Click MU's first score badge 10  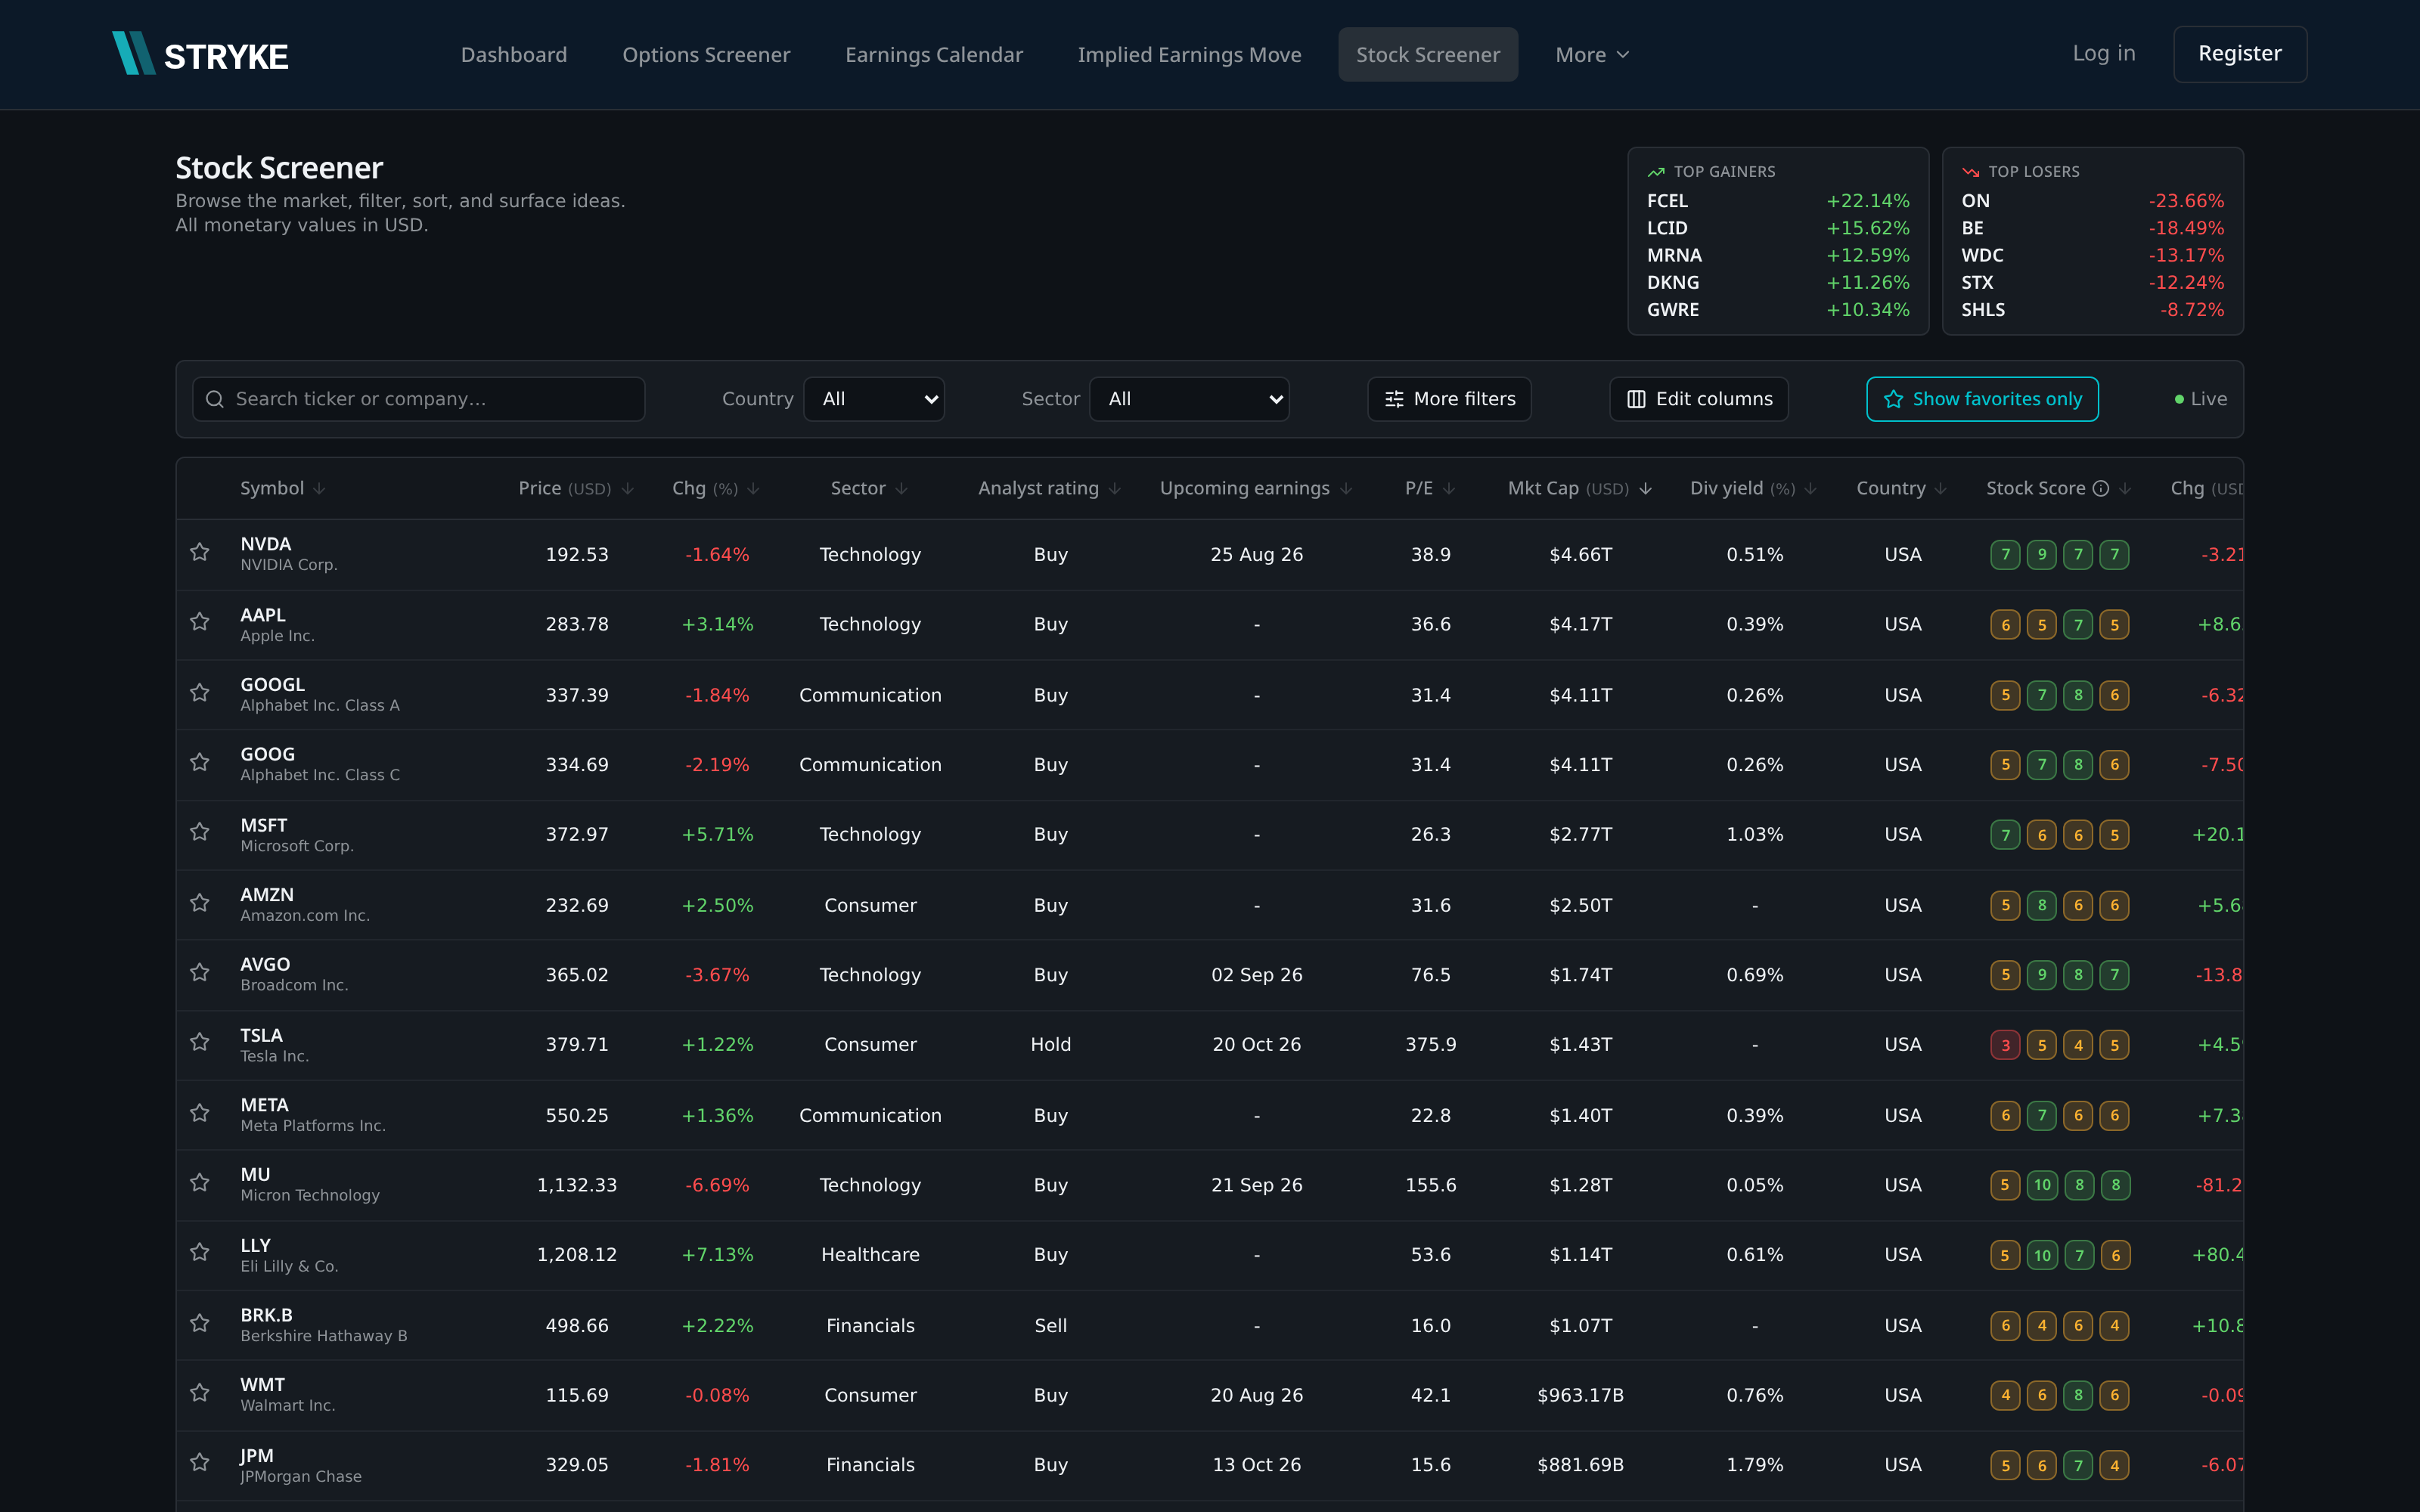tap(2042, 1185)
